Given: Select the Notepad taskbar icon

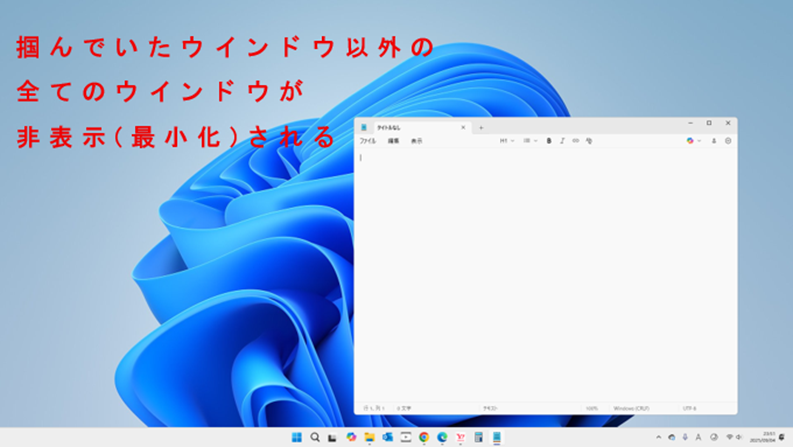Looking at the screenshot, I should click(x=497, y=437).
